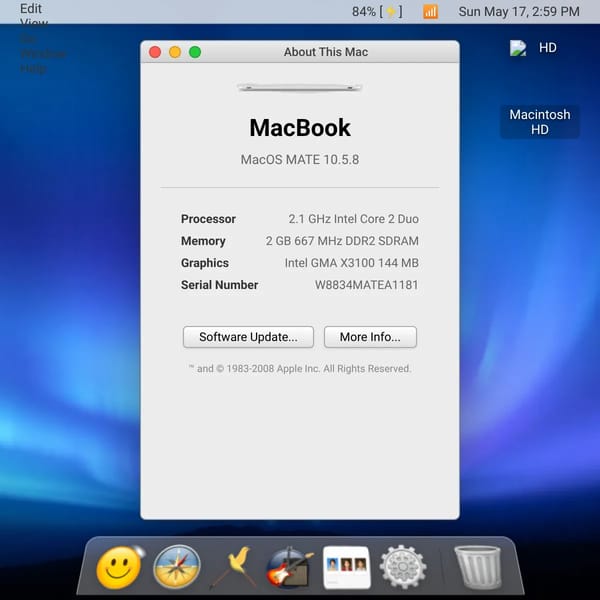The height and width of the screenshot is (600, 600).
Task: Click the 2.1 GHz Intel Core 2 Duo value
Action: pos(354,219)
